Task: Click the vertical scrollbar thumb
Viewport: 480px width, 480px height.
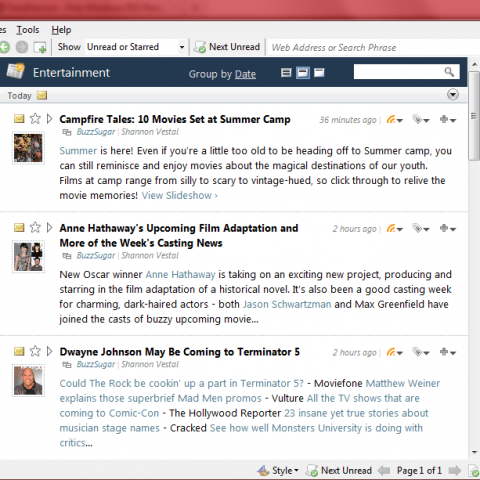Action: point(474,116)
